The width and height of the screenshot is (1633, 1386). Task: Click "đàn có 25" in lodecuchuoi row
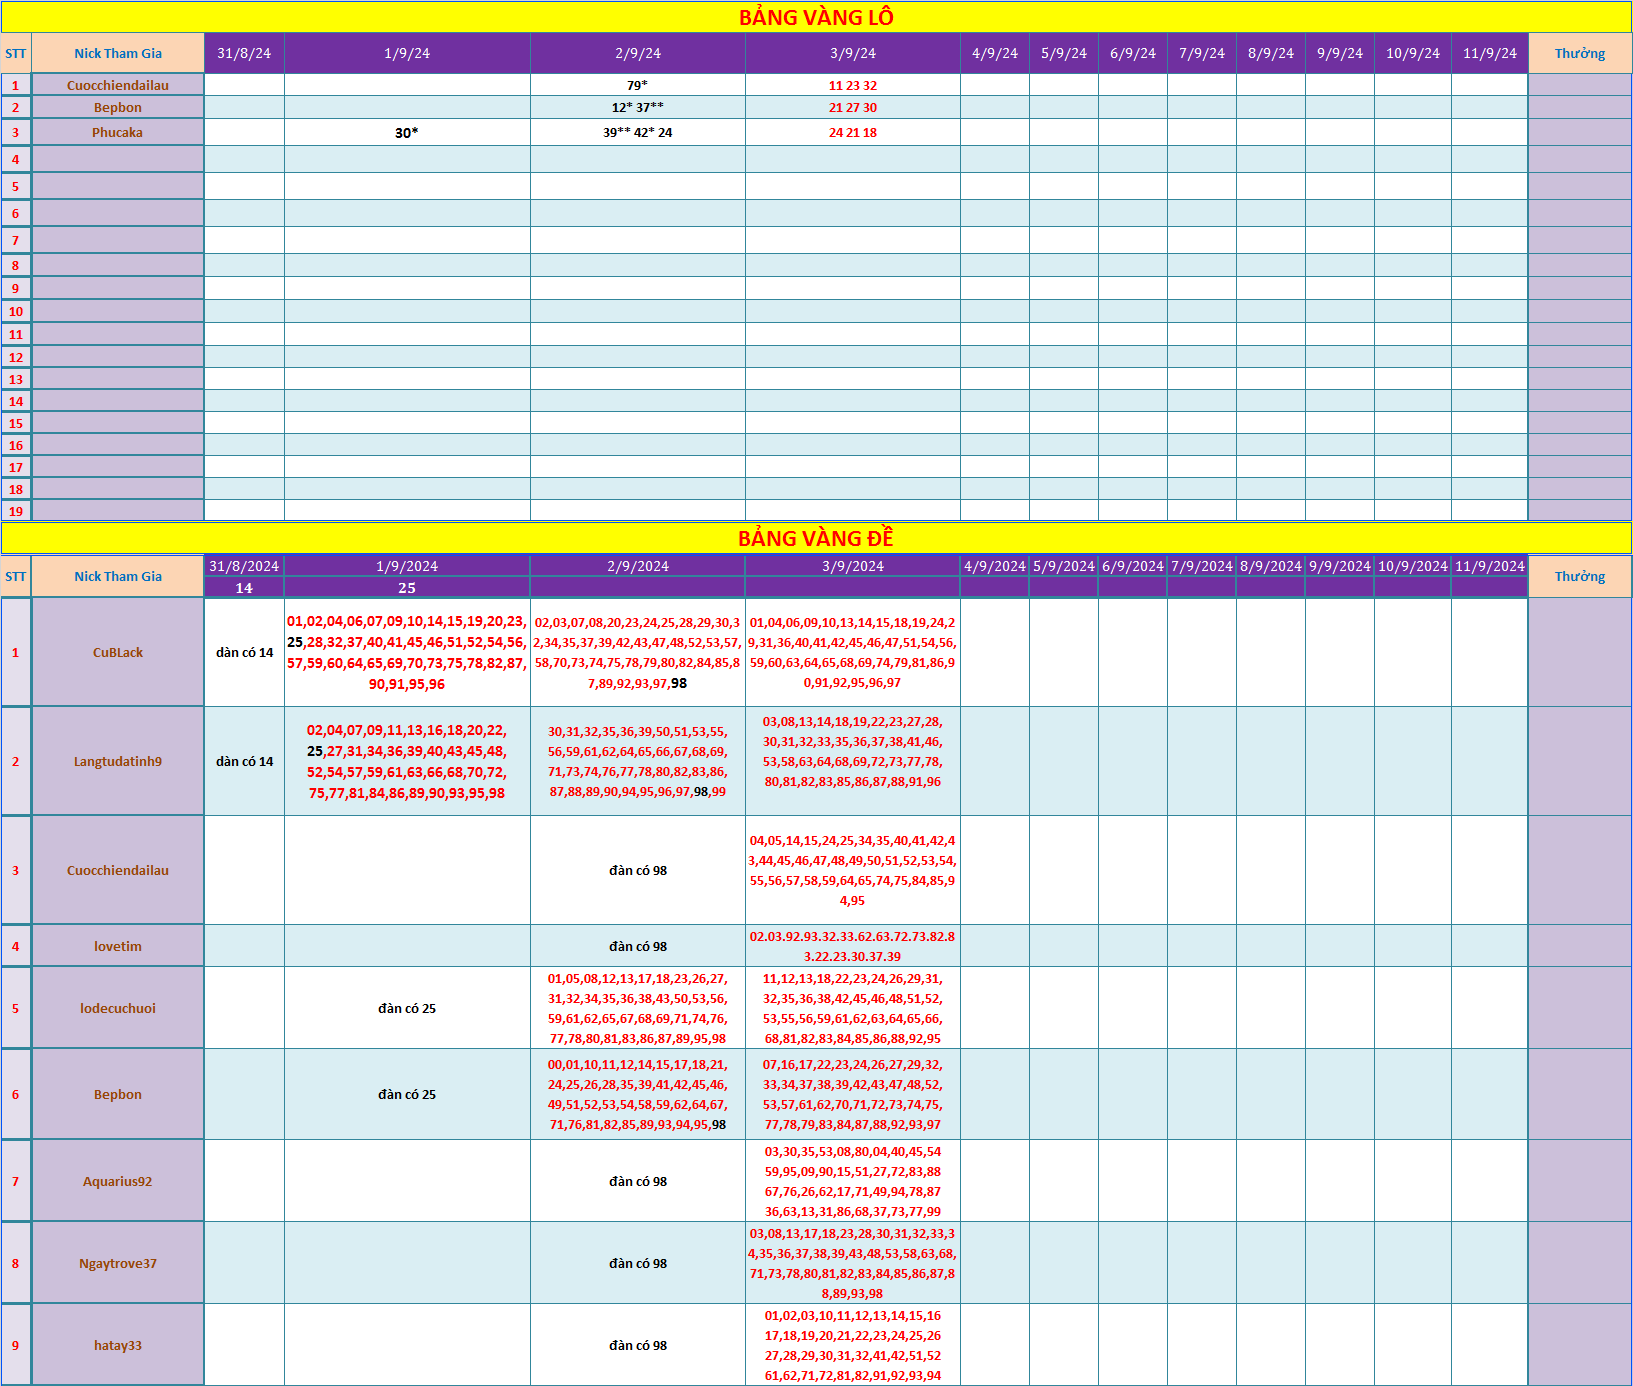407,1008
